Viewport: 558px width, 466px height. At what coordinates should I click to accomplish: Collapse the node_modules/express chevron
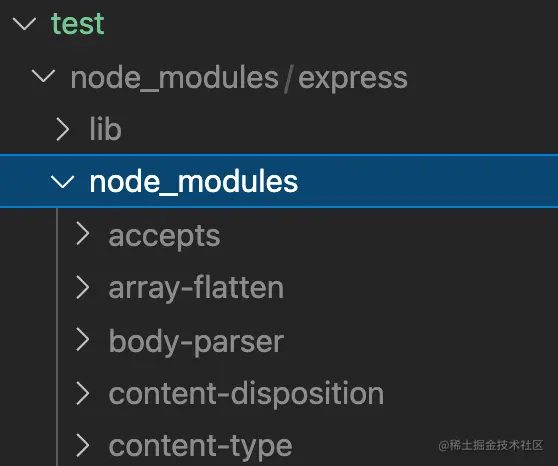click(x=43, y=76)
